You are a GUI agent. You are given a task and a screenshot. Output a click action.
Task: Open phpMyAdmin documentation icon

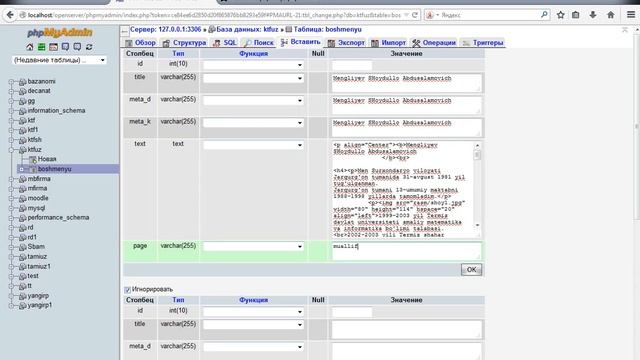(x=65, y=47)
